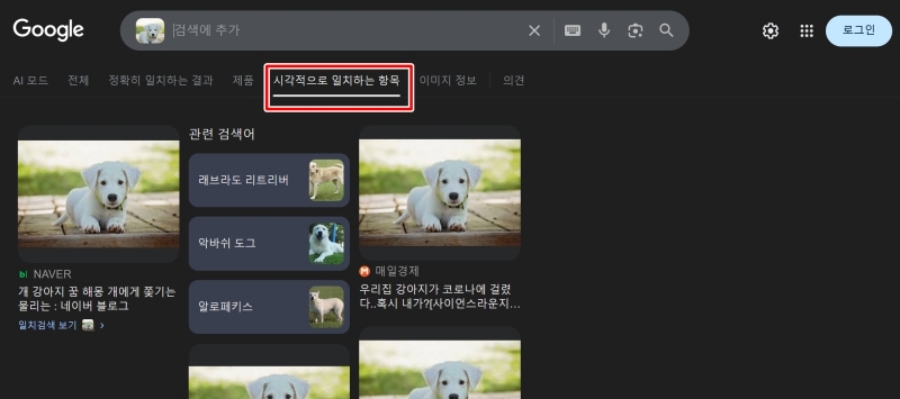Select related search 악바쉬 도그

click(269, 243)
